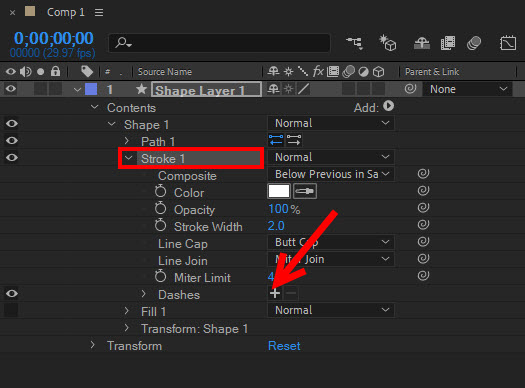Screen dimensions: 525x388
Task: Hide Shape Layer 1 with its eye toggle
Action: point(11,89)
